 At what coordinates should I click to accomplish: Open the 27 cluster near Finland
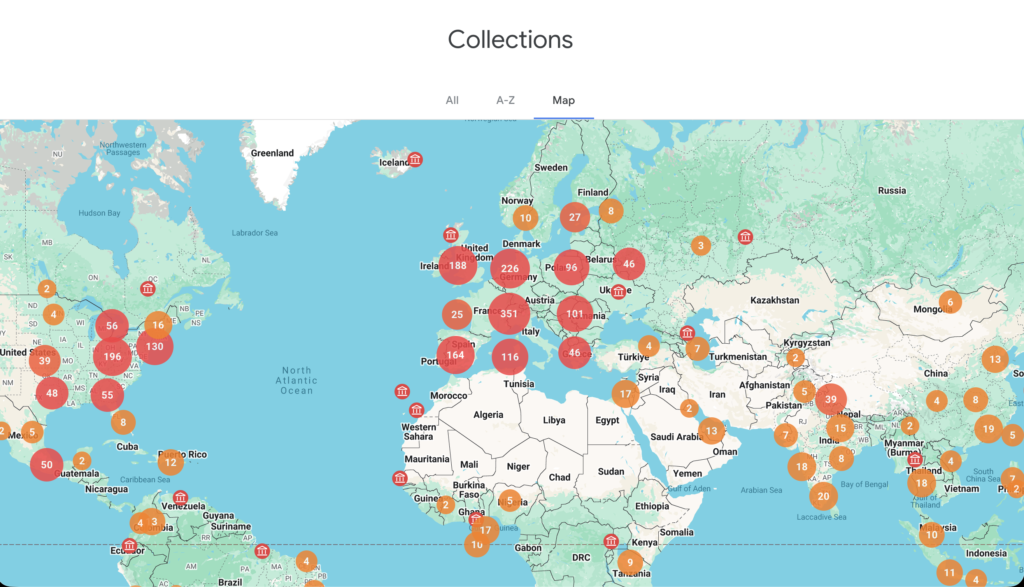(574, 217)
